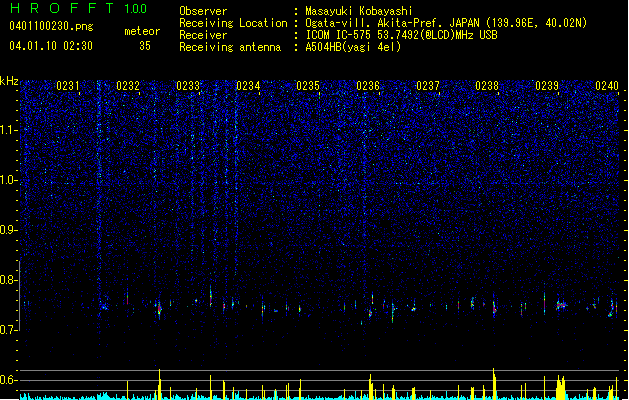Click the Observer field label
This screenshot has height=400, width=629.
pos(203,11)
